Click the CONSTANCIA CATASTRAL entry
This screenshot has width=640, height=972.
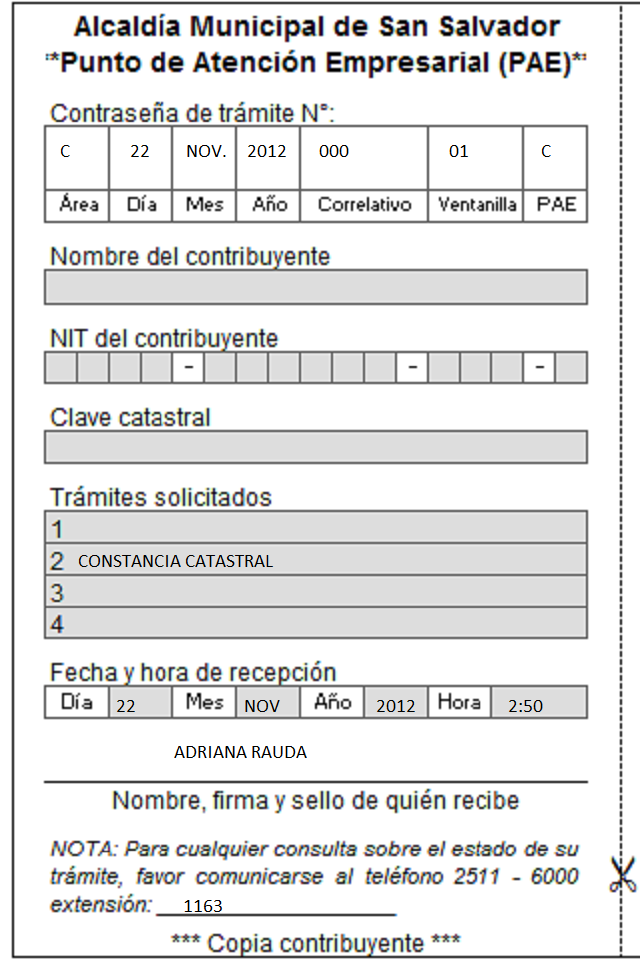(x=176, y=561)
